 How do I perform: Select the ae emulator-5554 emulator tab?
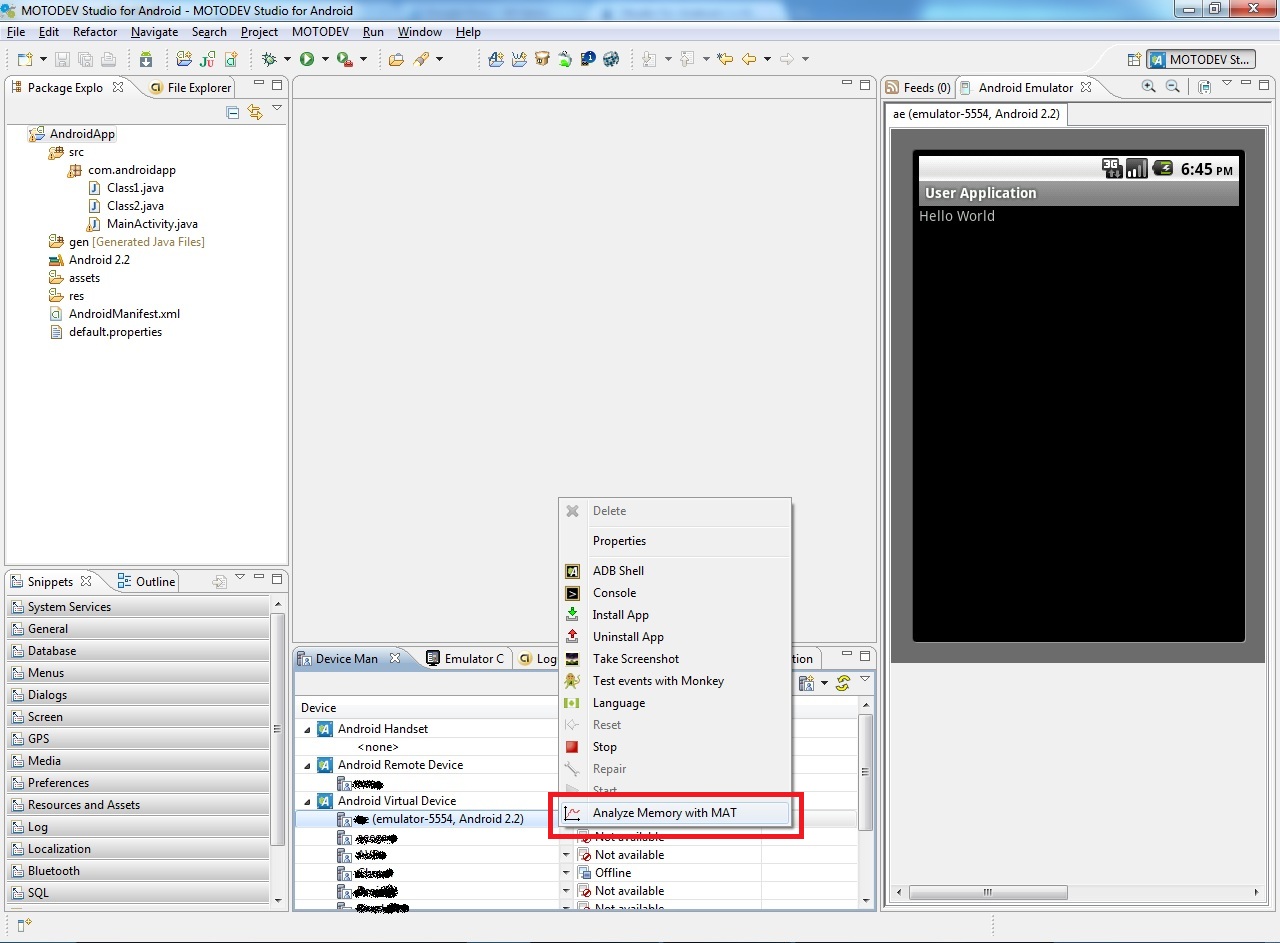[977, 114]
